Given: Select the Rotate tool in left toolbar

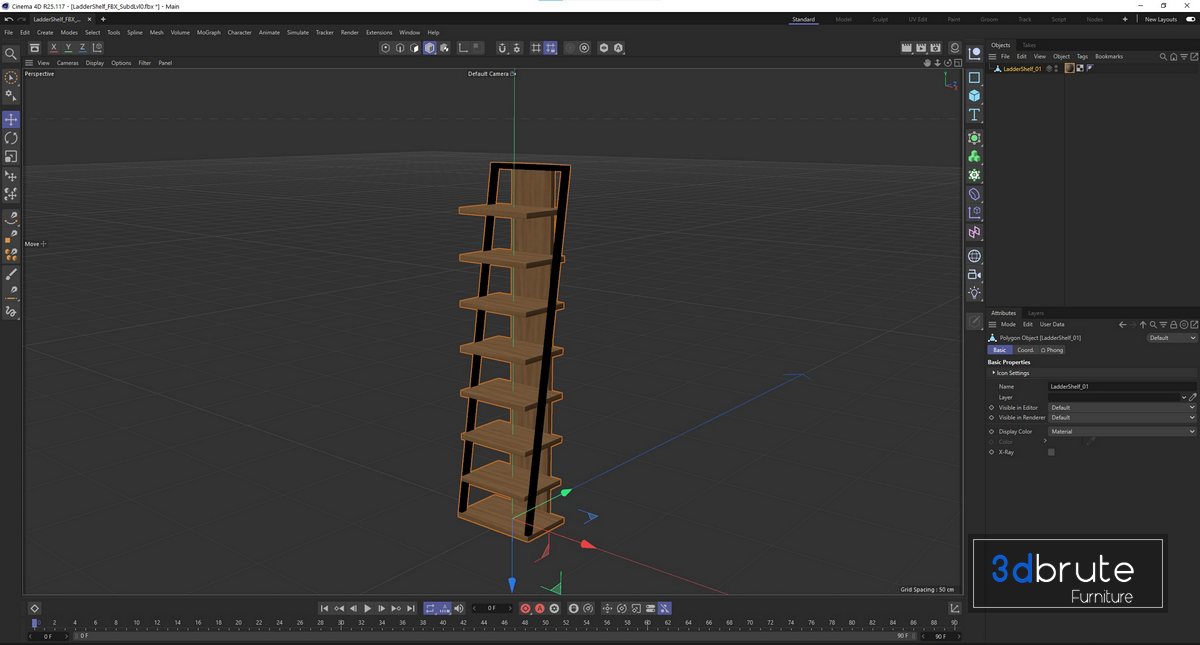Looking at the screenshot, I should (11, 138).
